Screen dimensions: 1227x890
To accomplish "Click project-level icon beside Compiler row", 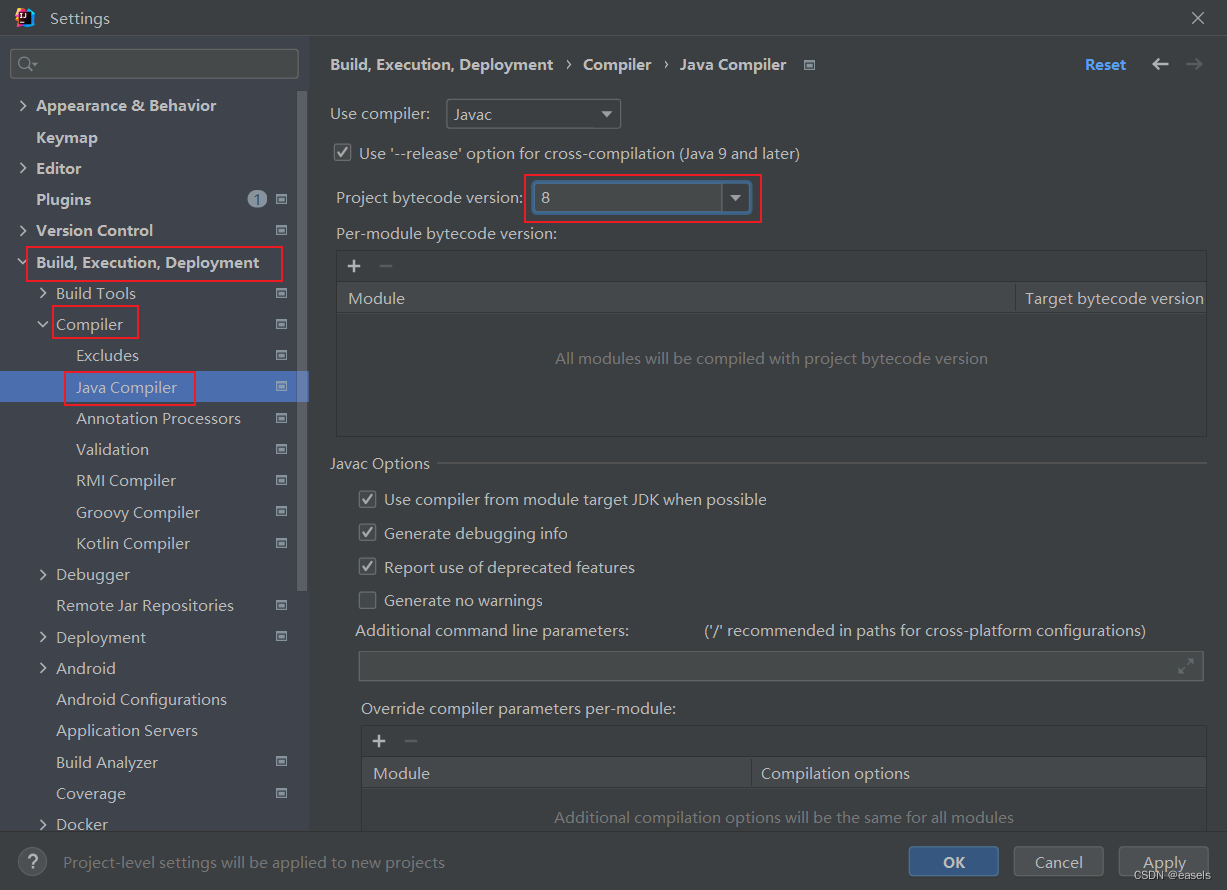I will point(282,324).
